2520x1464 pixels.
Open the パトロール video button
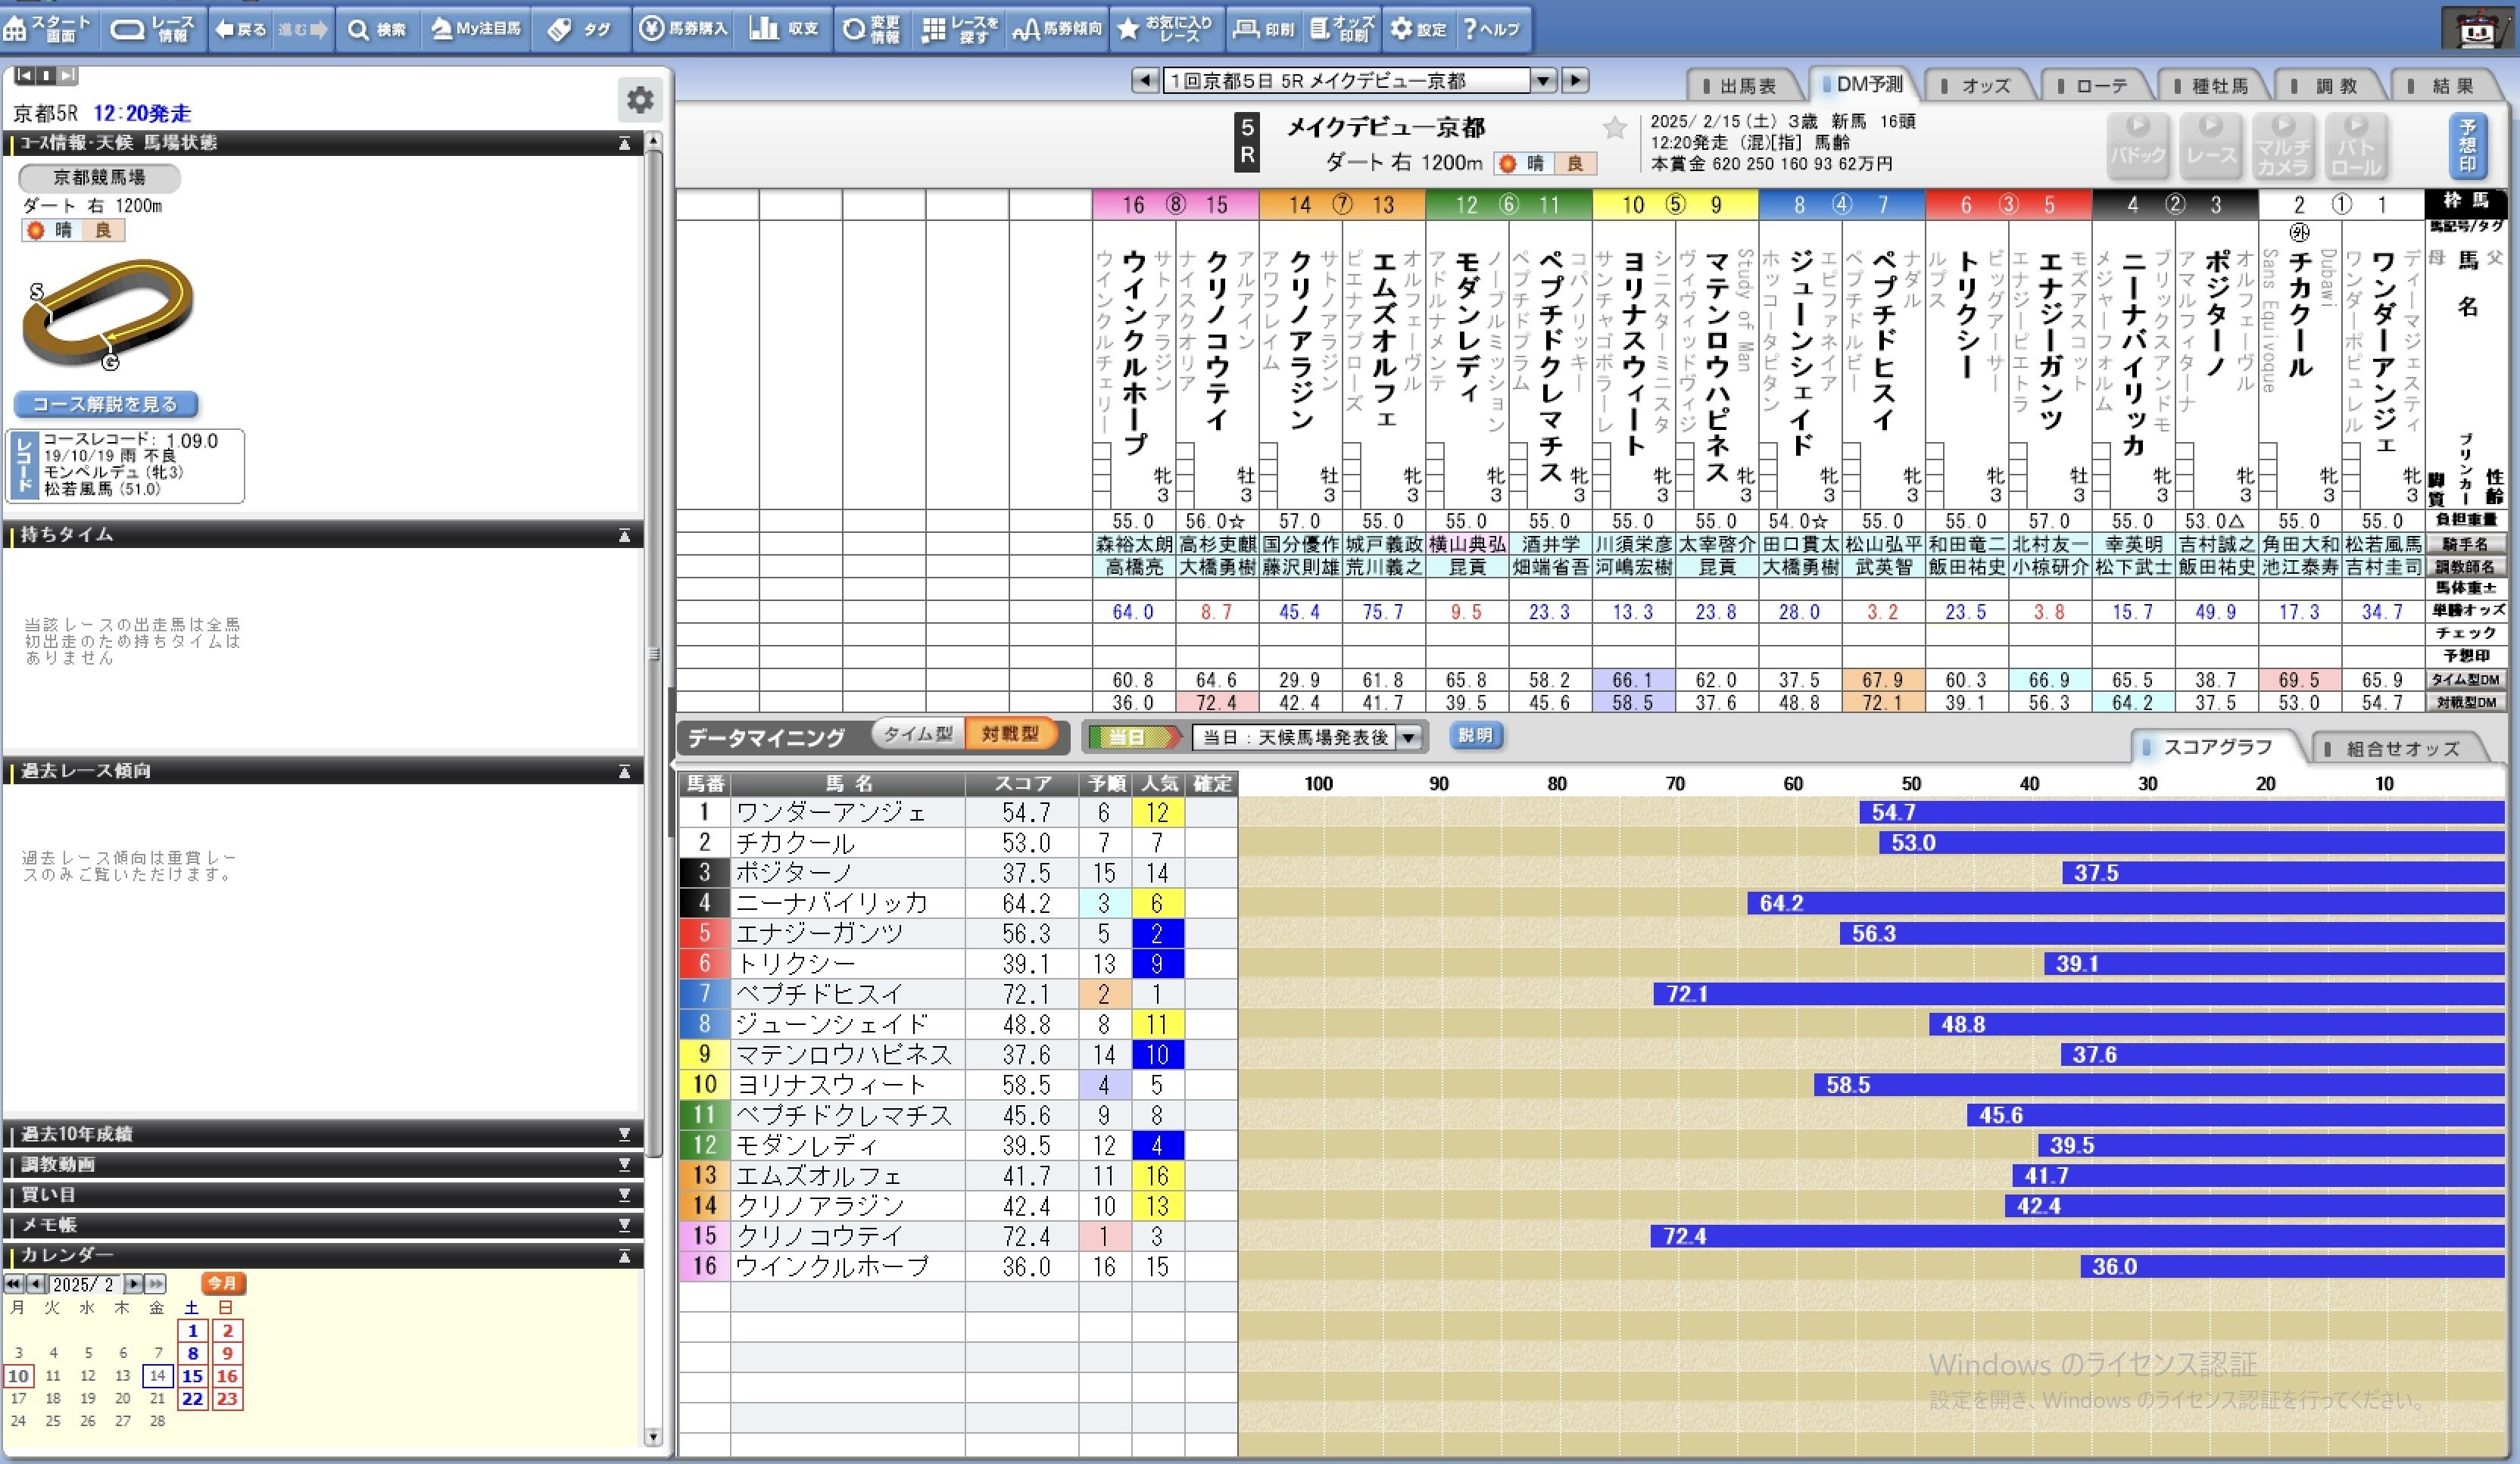(x=2356, y=145)
